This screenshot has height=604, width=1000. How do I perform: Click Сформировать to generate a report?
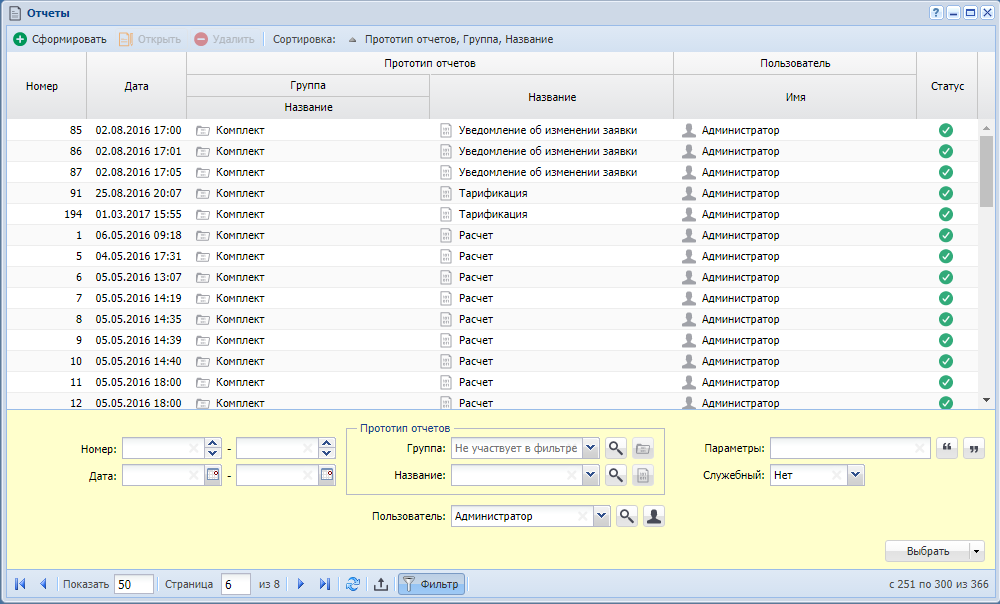click(60, 39)
